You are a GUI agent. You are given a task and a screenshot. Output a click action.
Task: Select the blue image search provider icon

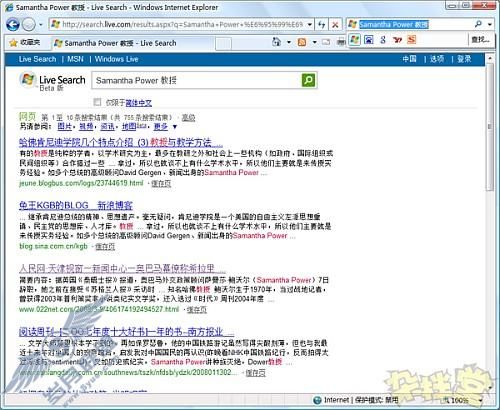[369, 40]
